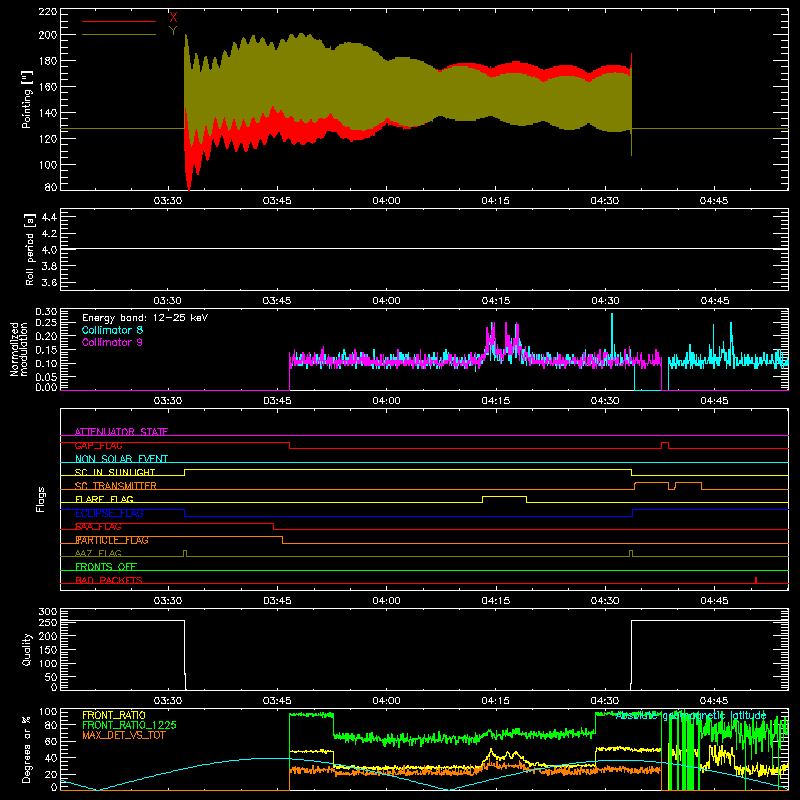This screenshot has width=800, height=800.
Task: Click the SC_IN_SUNLIGHT flag label
Action: click(x=115, y=472)
